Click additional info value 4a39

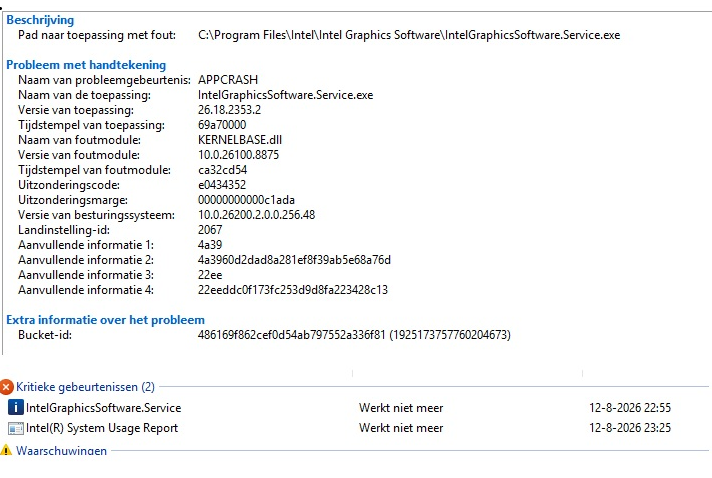coord(210,245)
